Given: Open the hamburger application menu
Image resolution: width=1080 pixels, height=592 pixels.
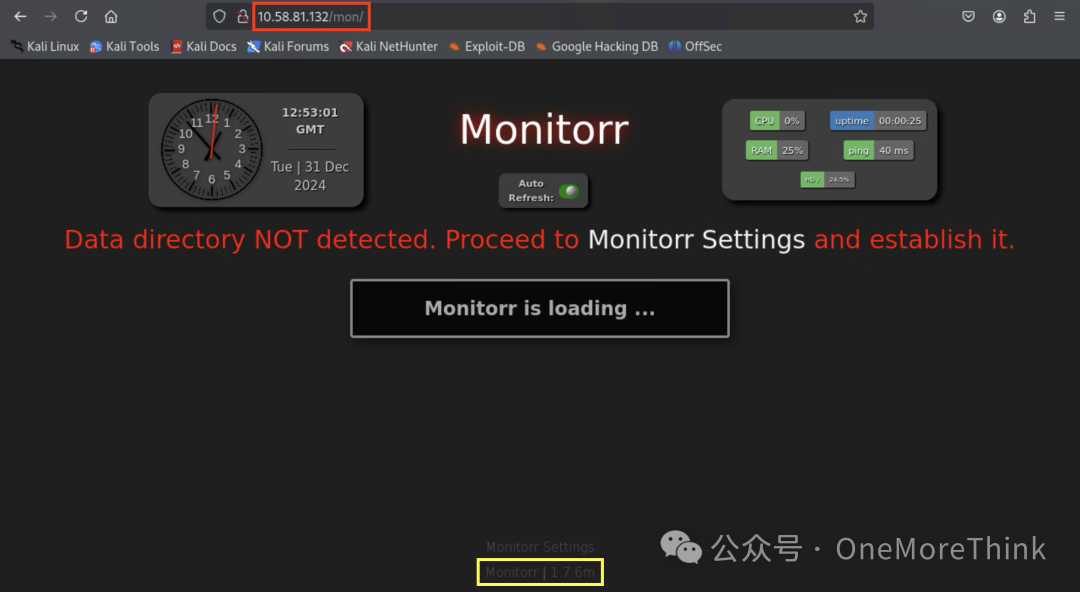Looking at the screenshot, I should pyautogui.click(x=1059, y=17).
